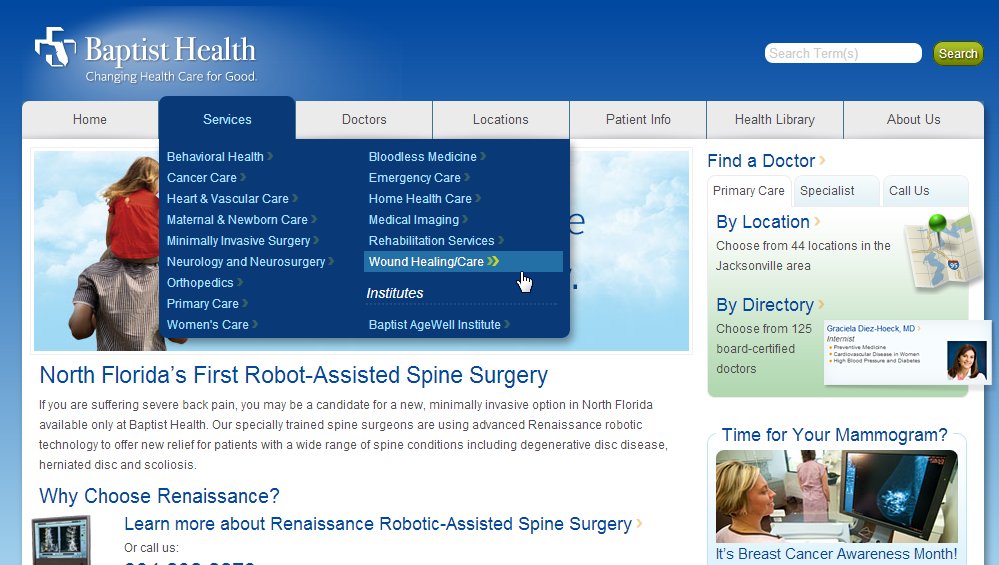The height and width of the screenshot is (565, 999).
Task: Open the Health Library tab
Action: click(775, 120)
